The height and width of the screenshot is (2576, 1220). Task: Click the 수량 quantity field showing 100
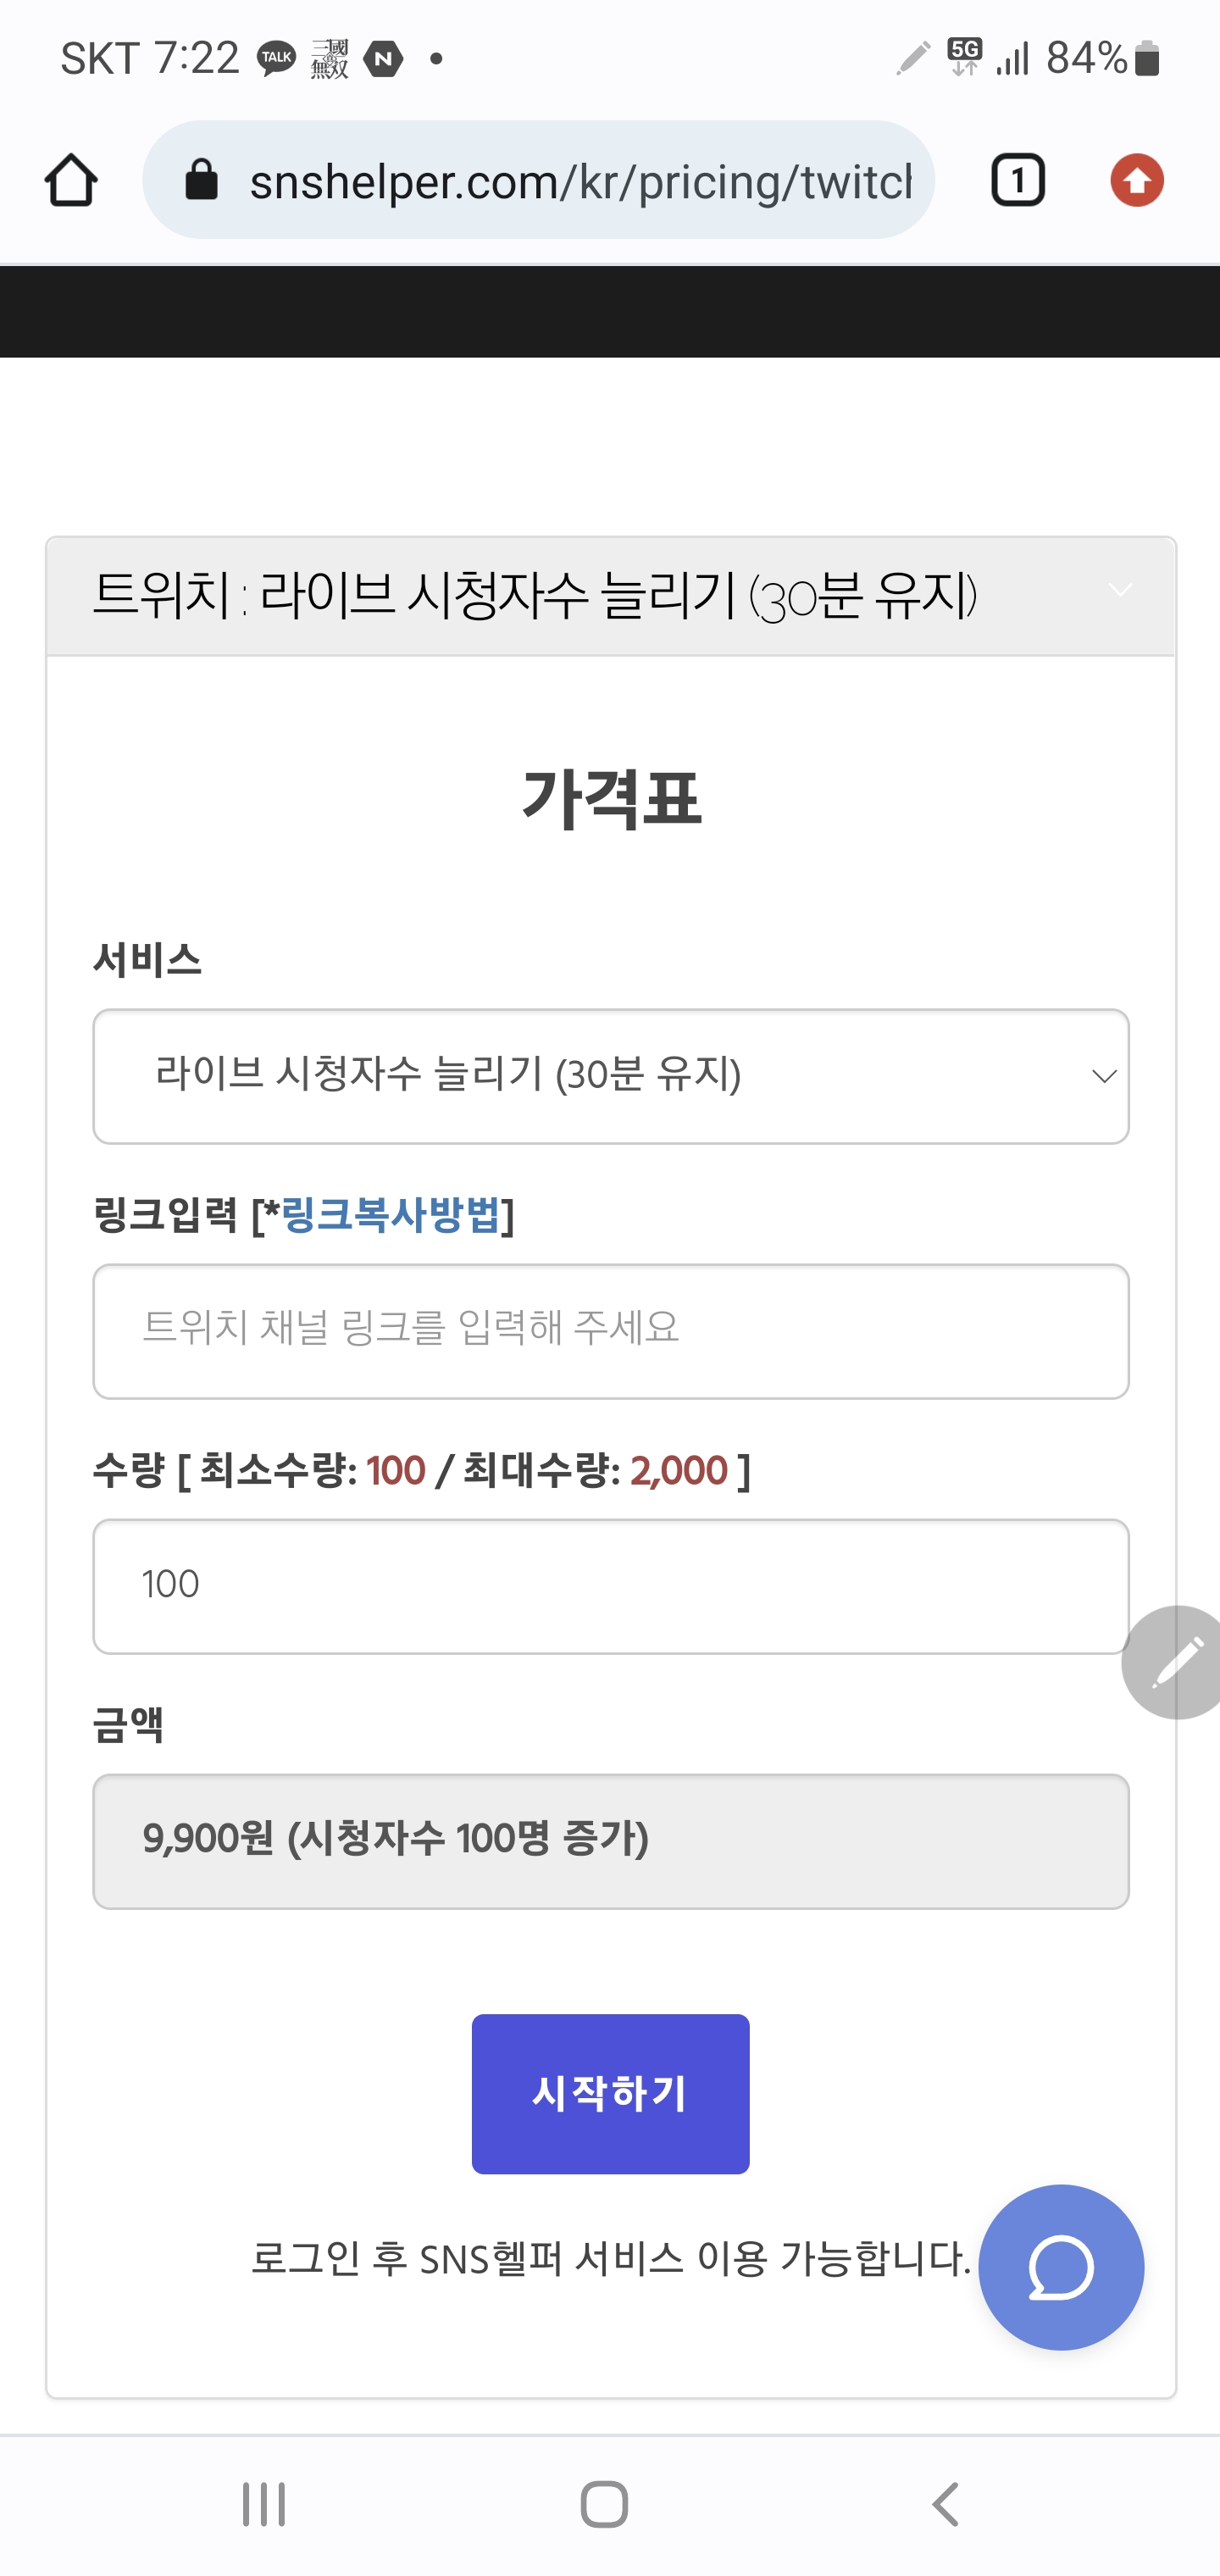[x=610, y=1586]
